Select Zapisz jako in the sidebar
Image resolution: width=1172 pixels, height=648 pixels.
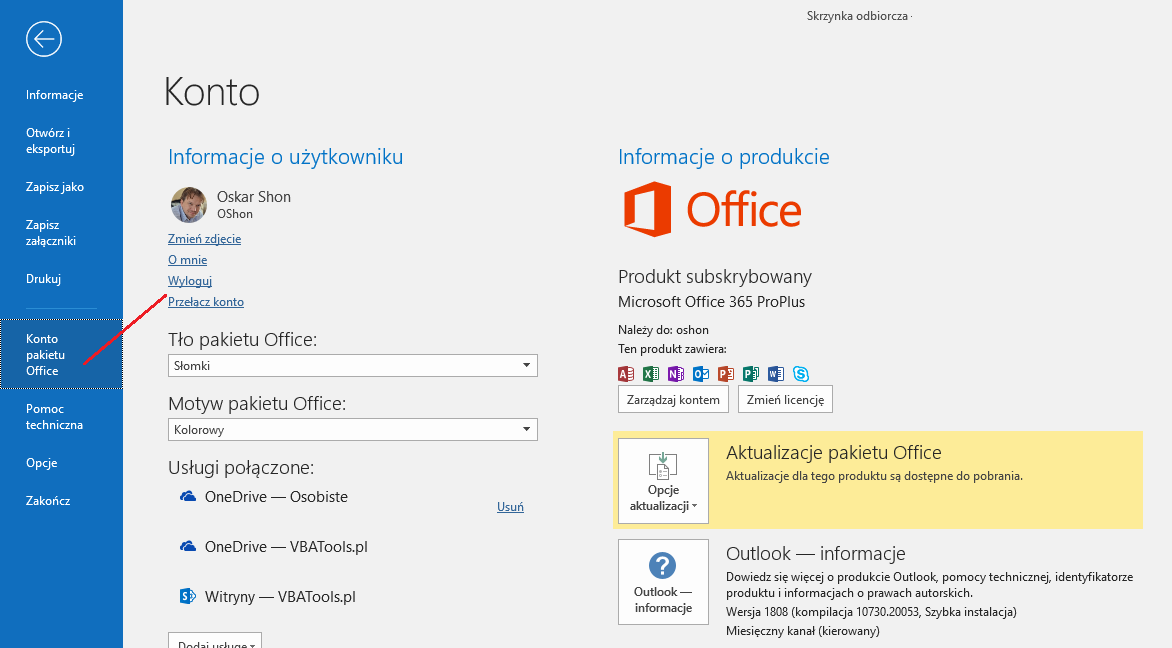55,187
